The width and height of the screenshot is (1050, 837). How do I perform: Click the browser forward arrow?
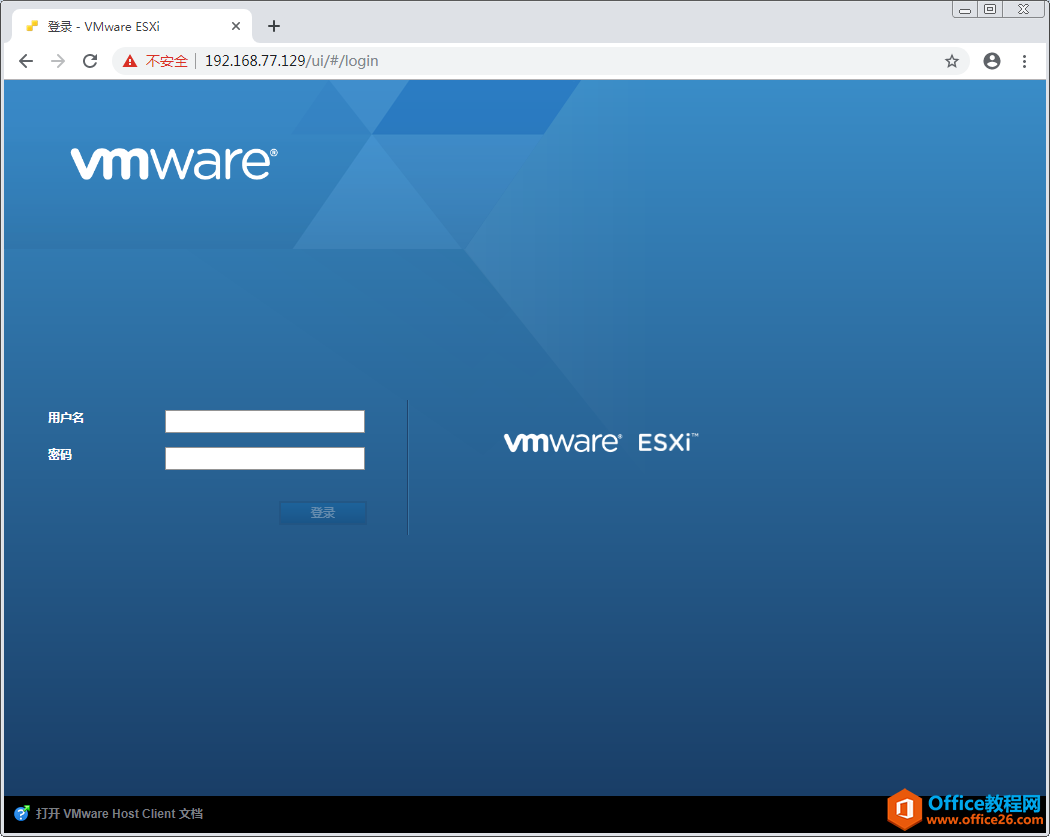coord(58,61)
